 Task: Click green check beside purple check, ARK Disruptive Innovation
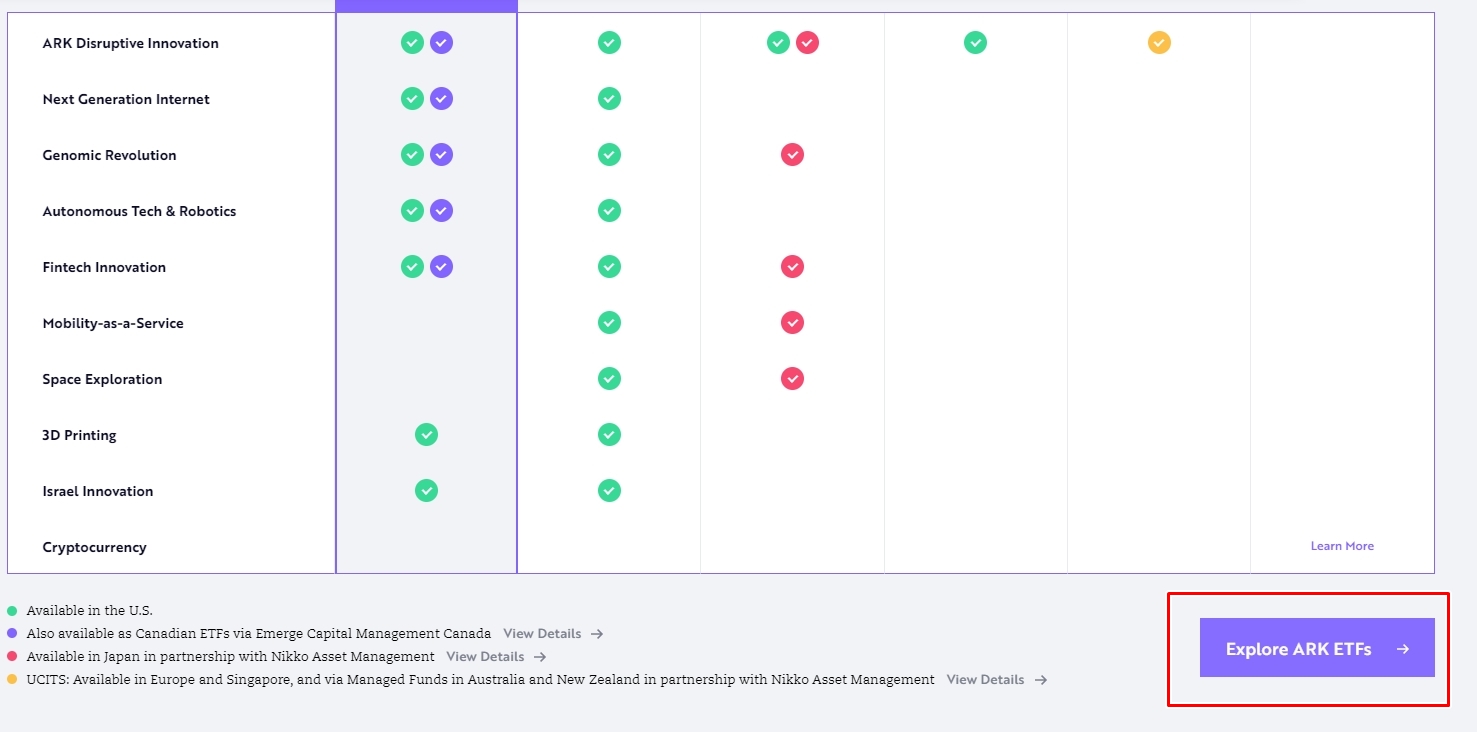click(x=412, y=43)
